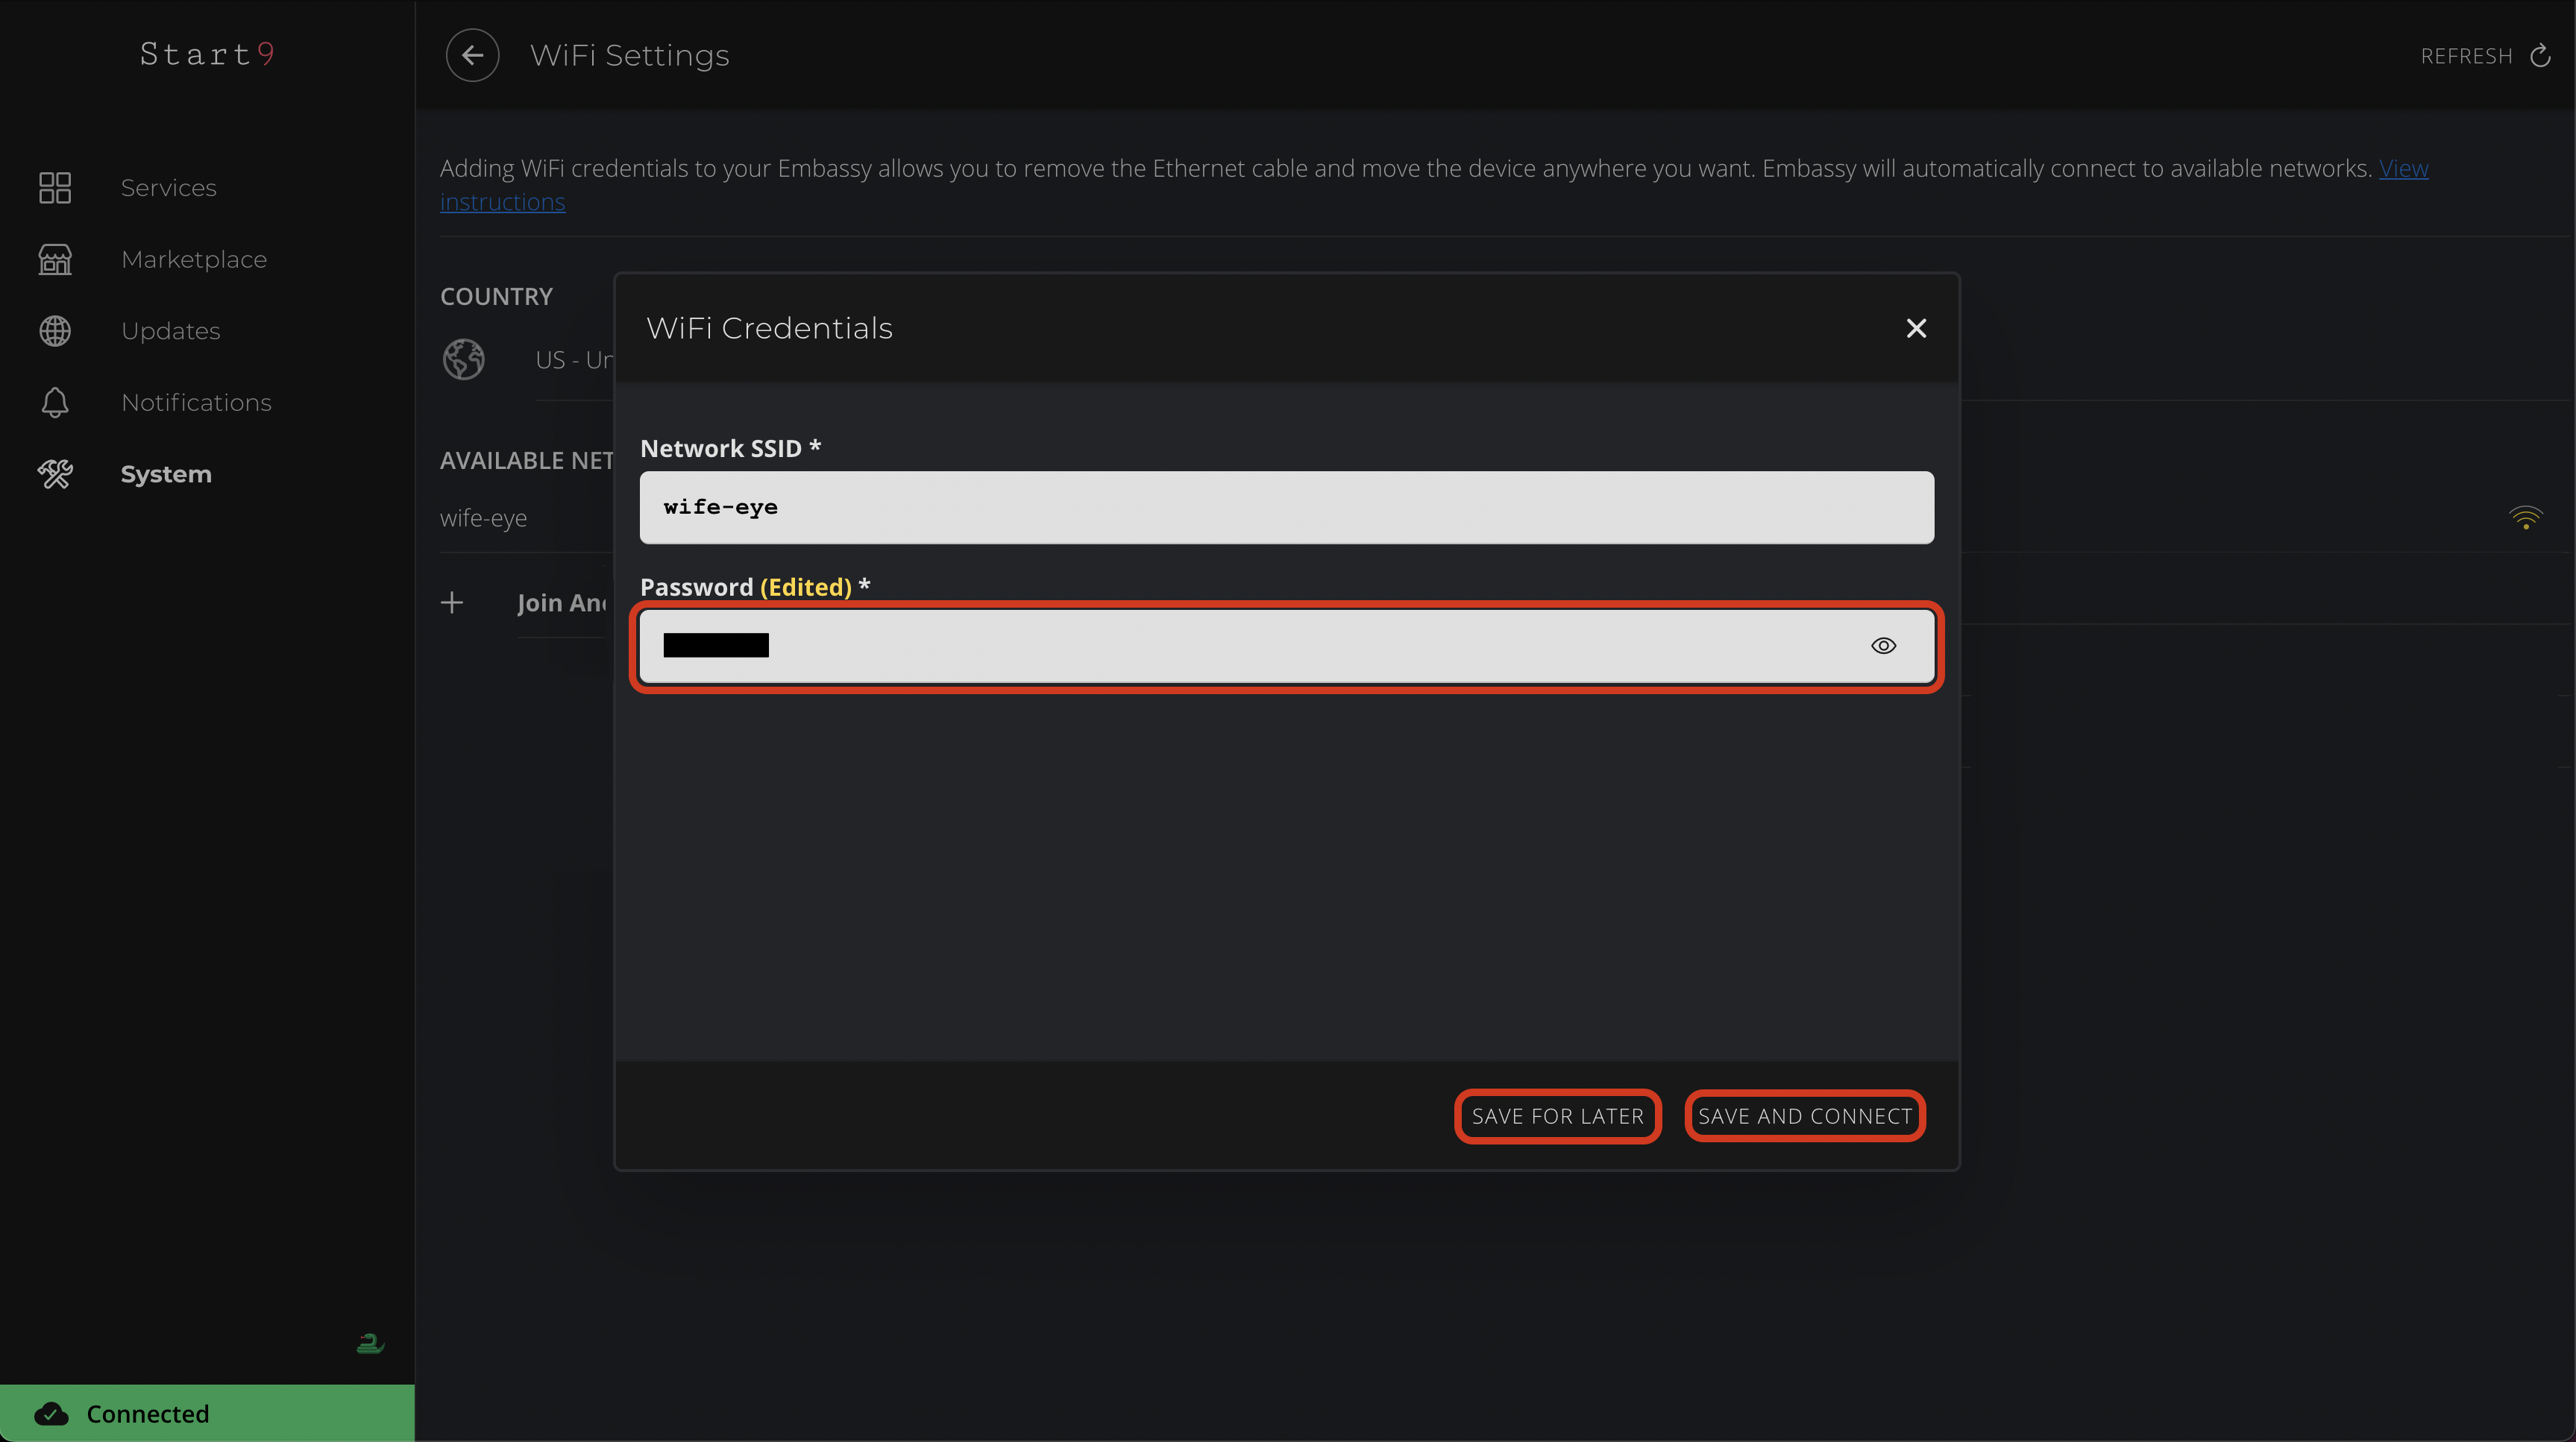Click the Marketplace storefront icon
Viewport: 2576px width, 1442px height.
pos(55,259)
